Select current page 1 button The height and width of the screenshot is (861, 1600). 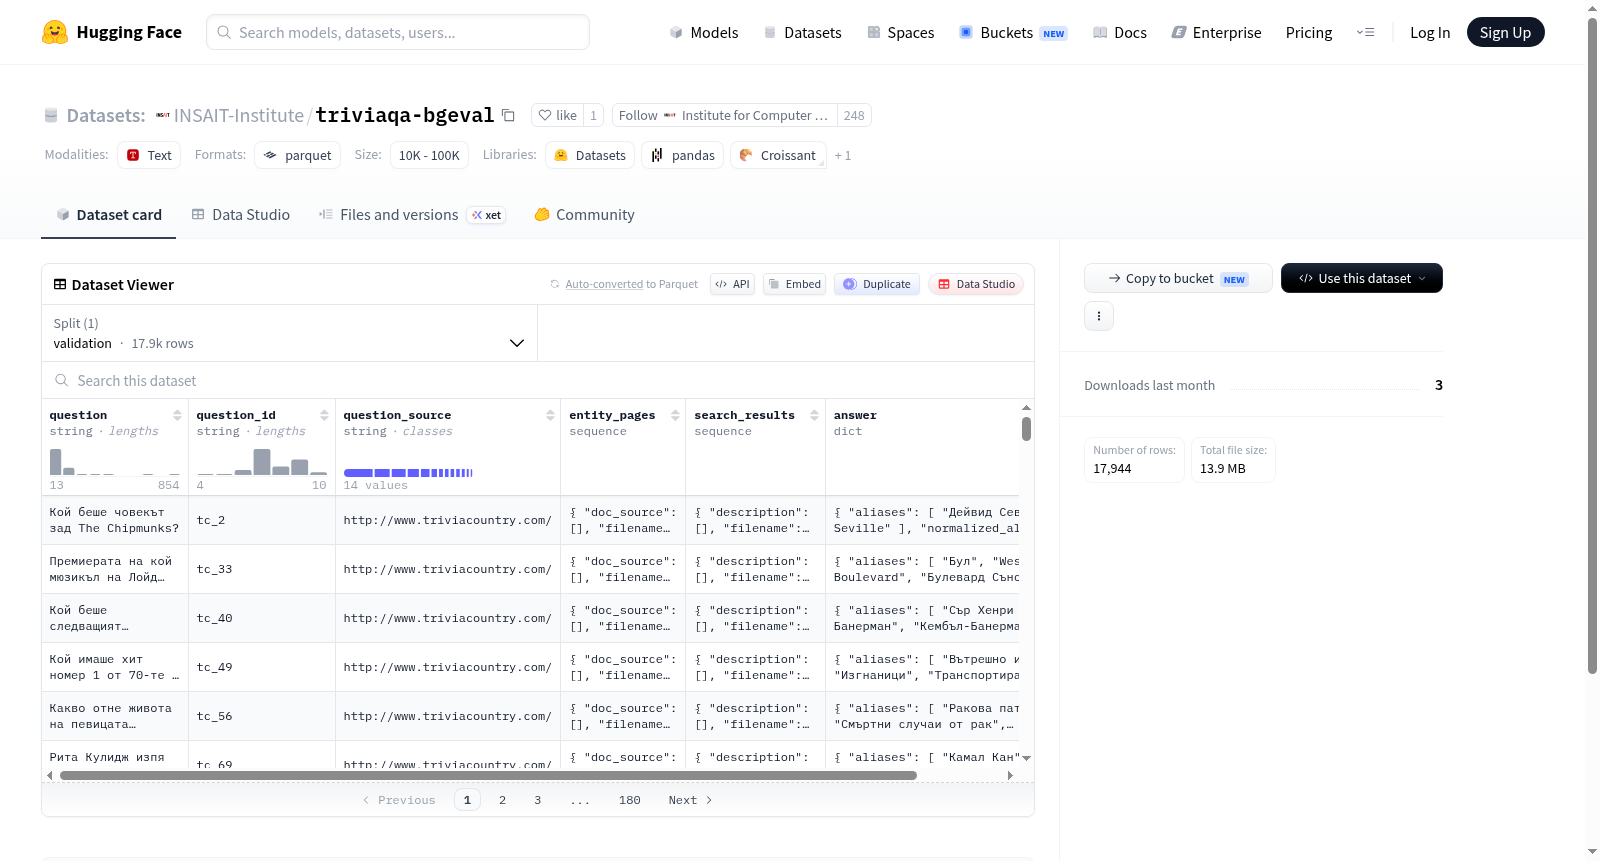pyautogui.click(x=467, y=800)
